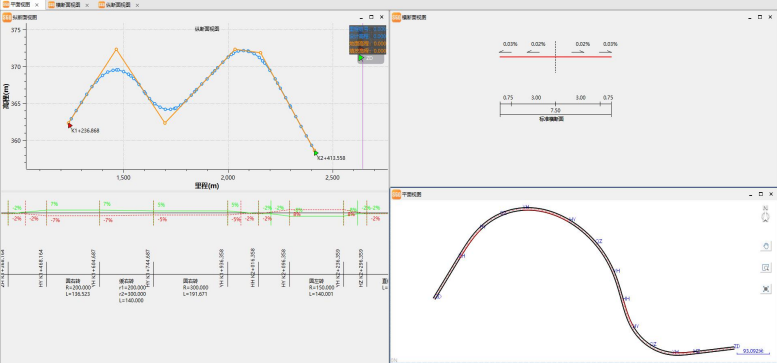Click the orange low vertex near station 1,700
Screen dimensions: 777x363
coord(165,123)
